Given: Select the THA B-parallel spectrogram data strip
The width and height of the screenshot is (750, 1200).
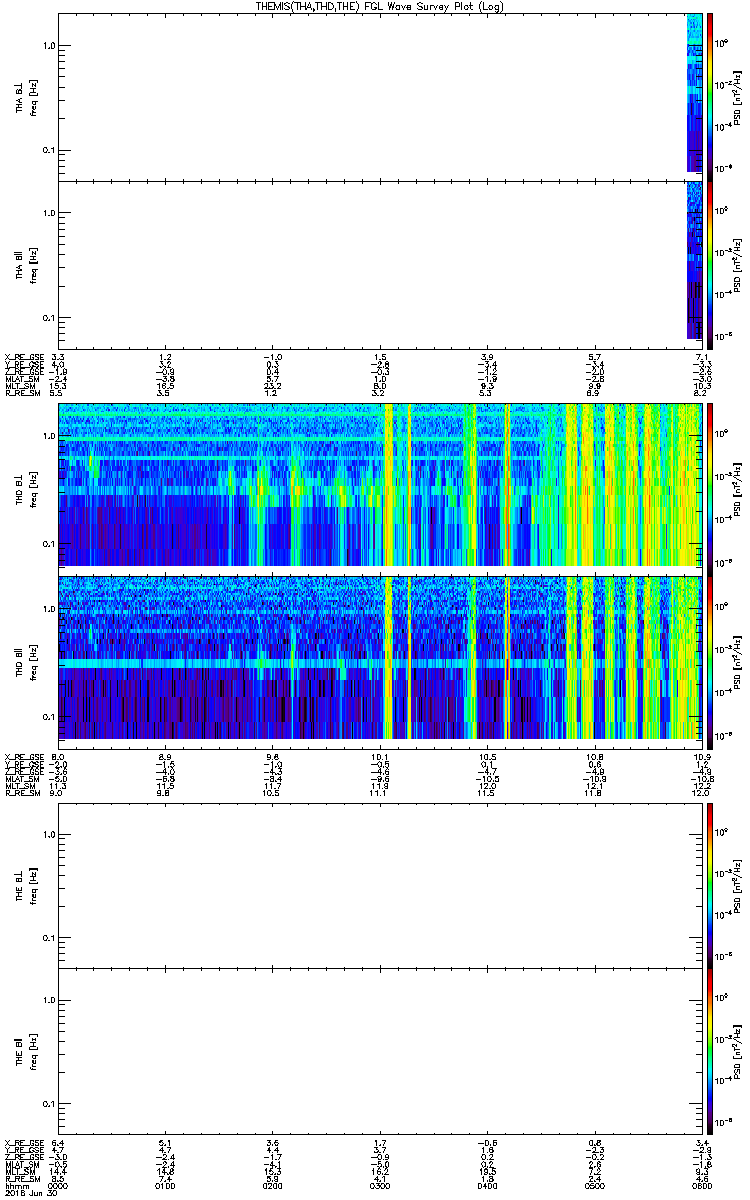Looking at the screenshot, I should (695, 260).
